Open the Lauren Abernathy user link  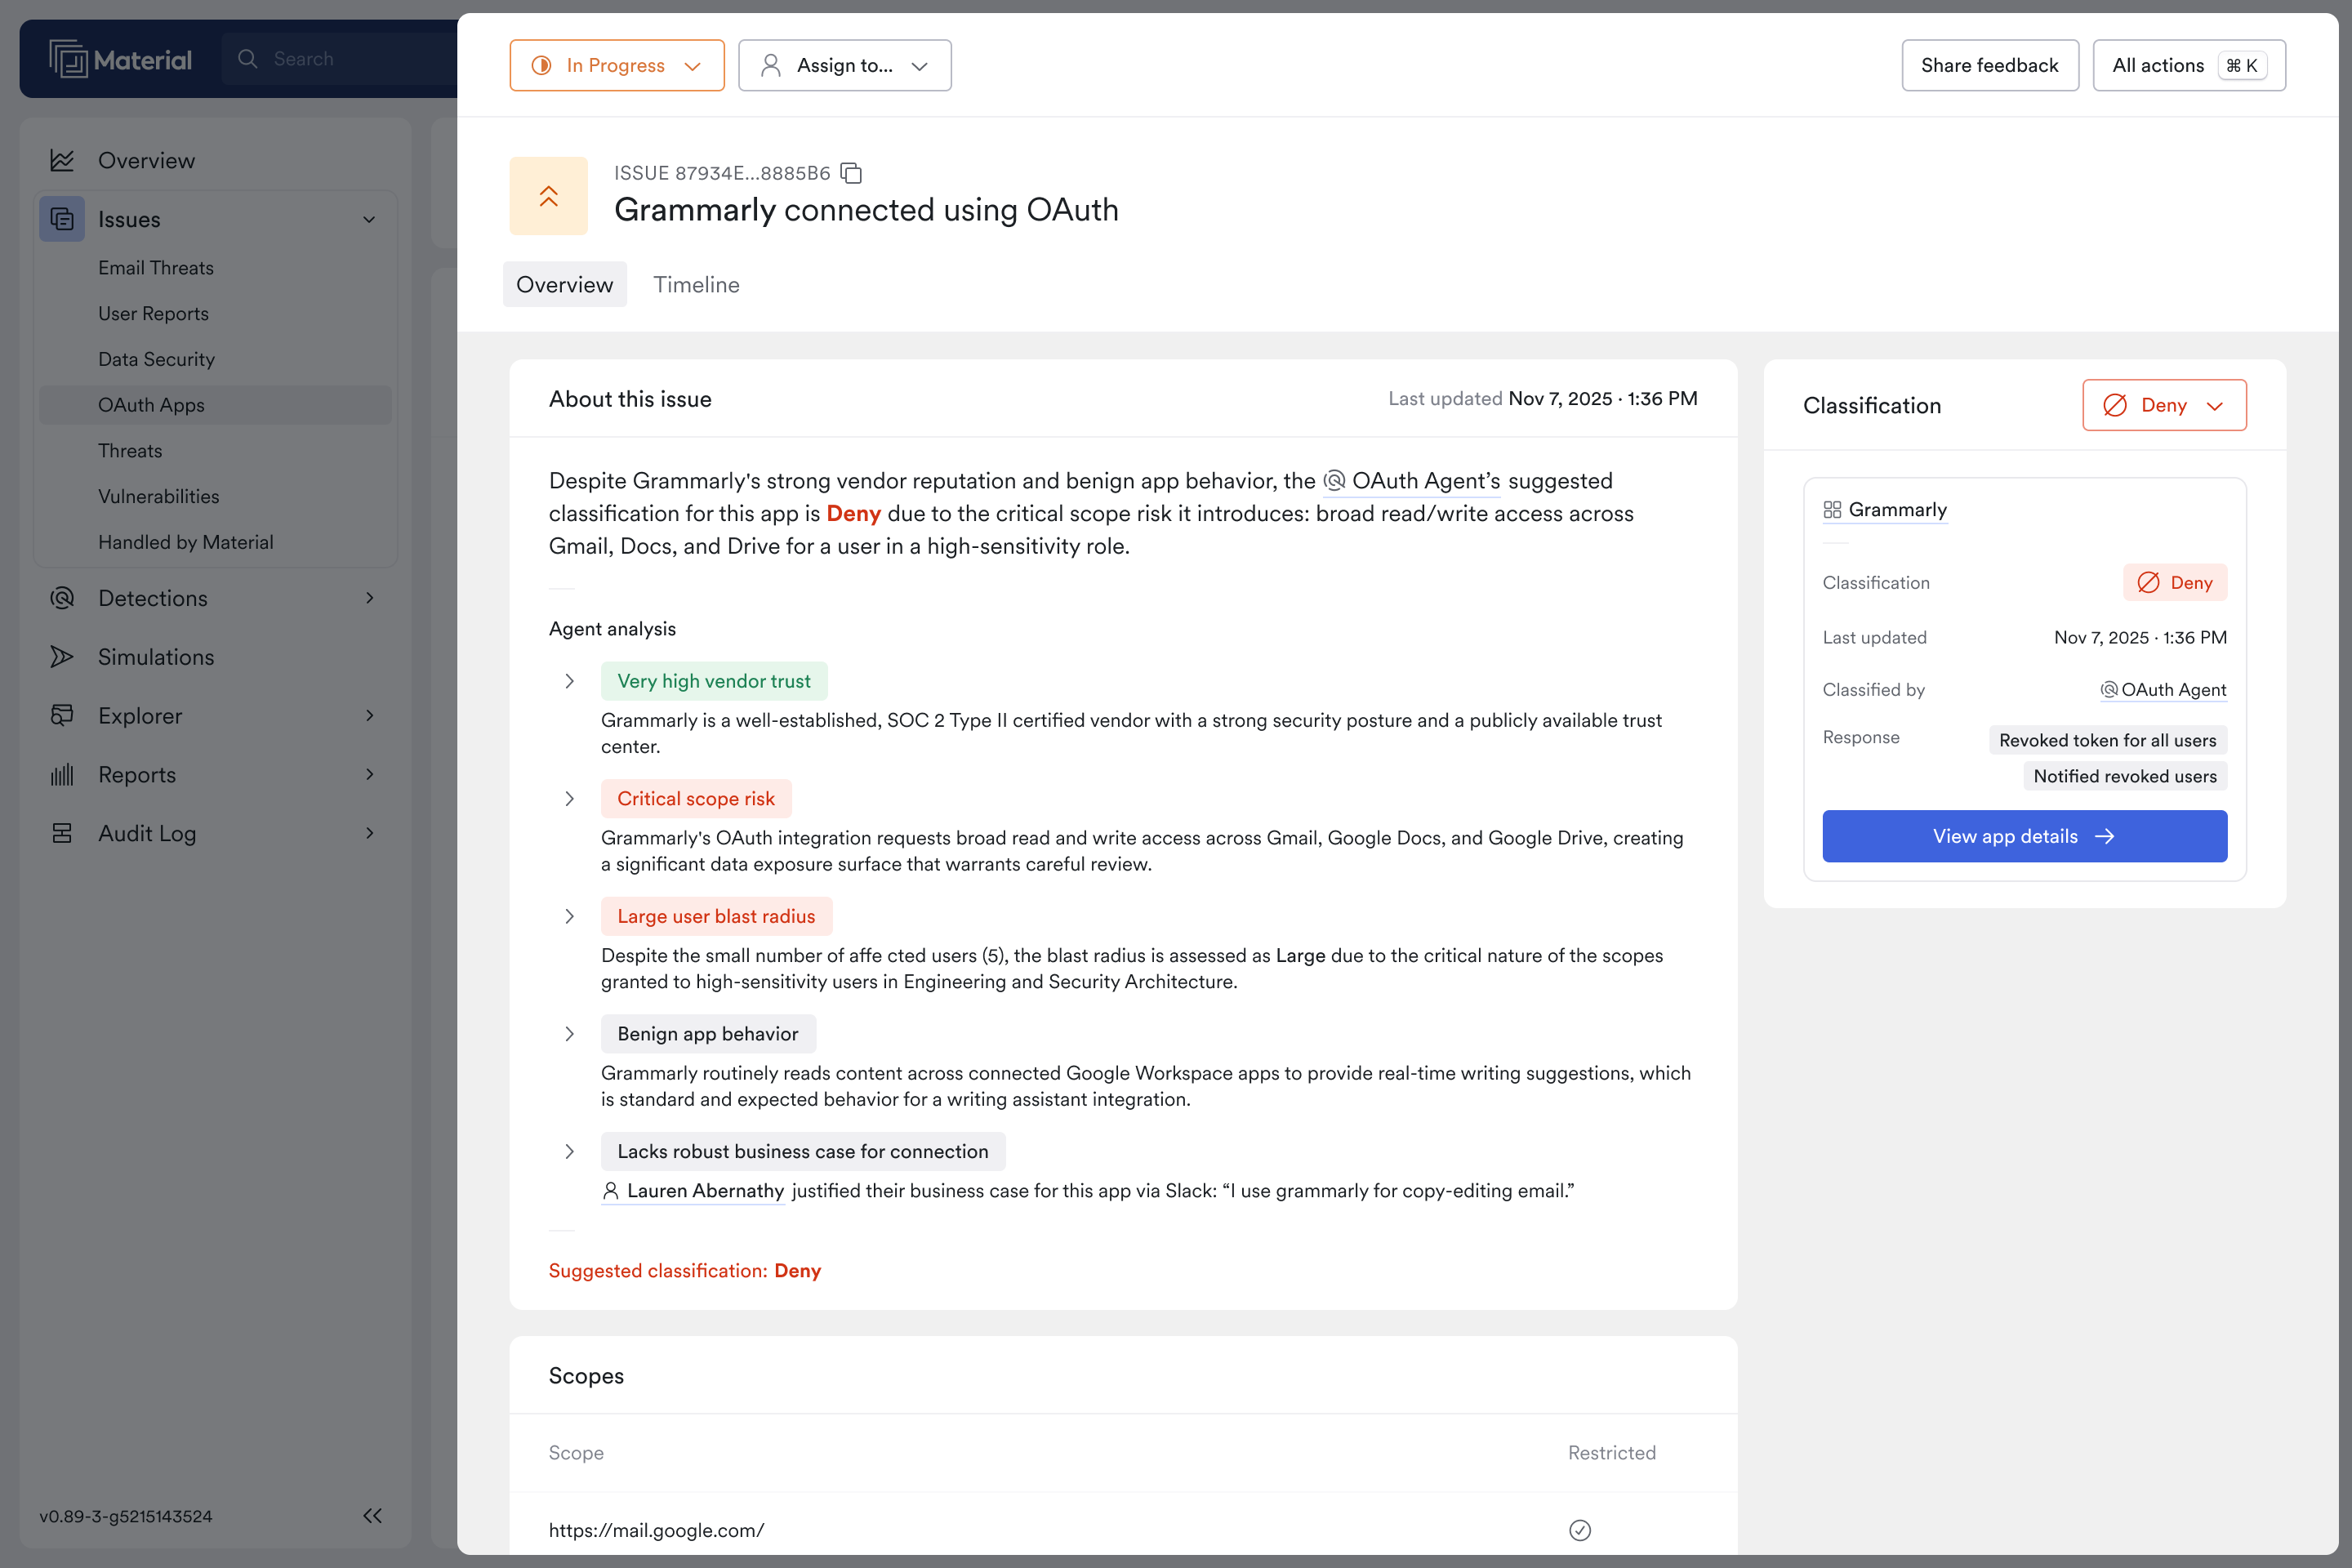click(x=704, y=1191)
